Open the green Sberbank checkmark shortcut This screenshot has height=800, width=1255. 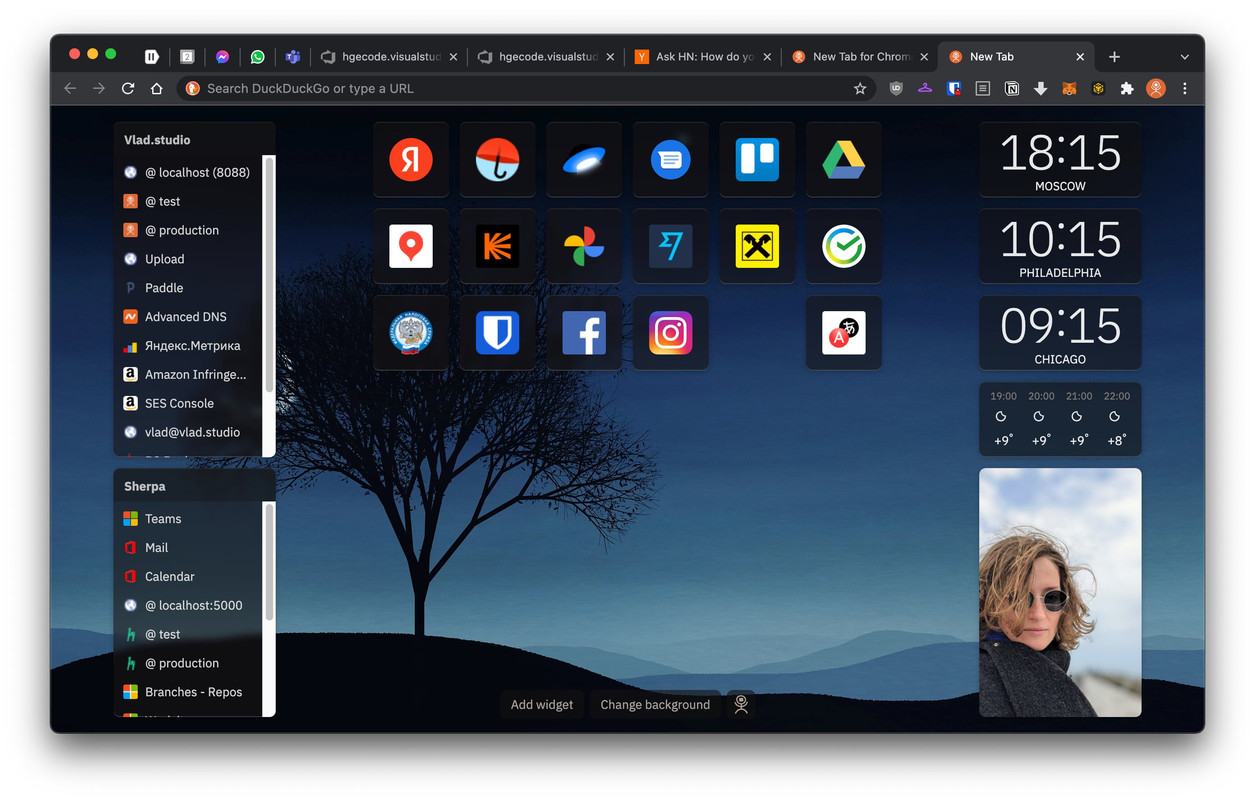coord(844,246)
